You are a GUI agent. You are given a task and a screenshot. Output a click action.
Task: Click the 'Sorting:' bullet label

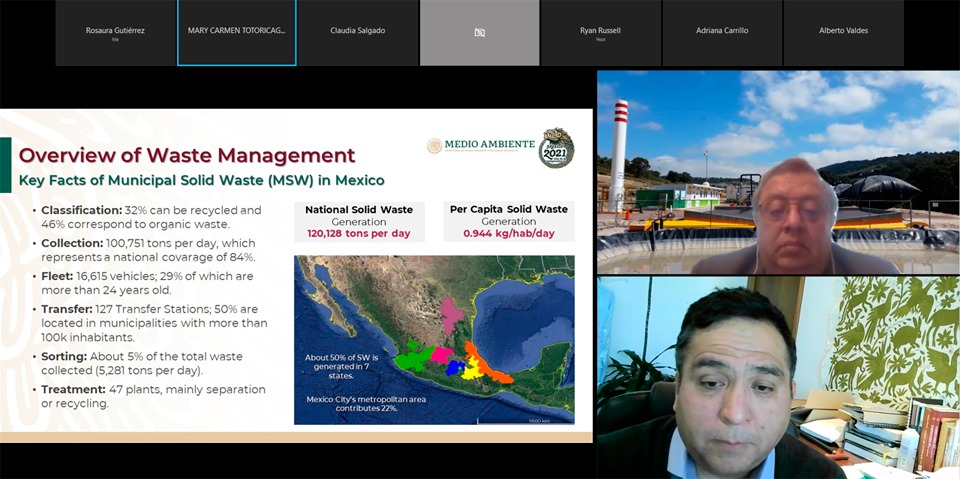coord(64,356)
